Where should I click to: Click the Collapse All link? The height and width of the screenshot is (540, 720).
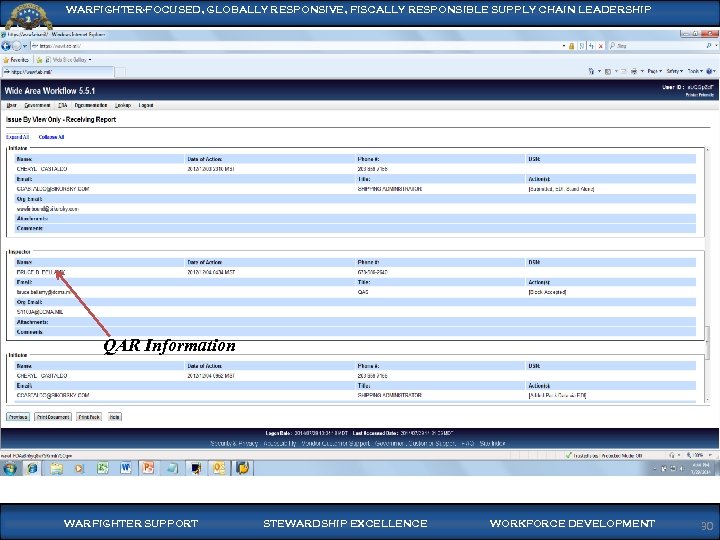pyautogui.click(x=51, y=137)
